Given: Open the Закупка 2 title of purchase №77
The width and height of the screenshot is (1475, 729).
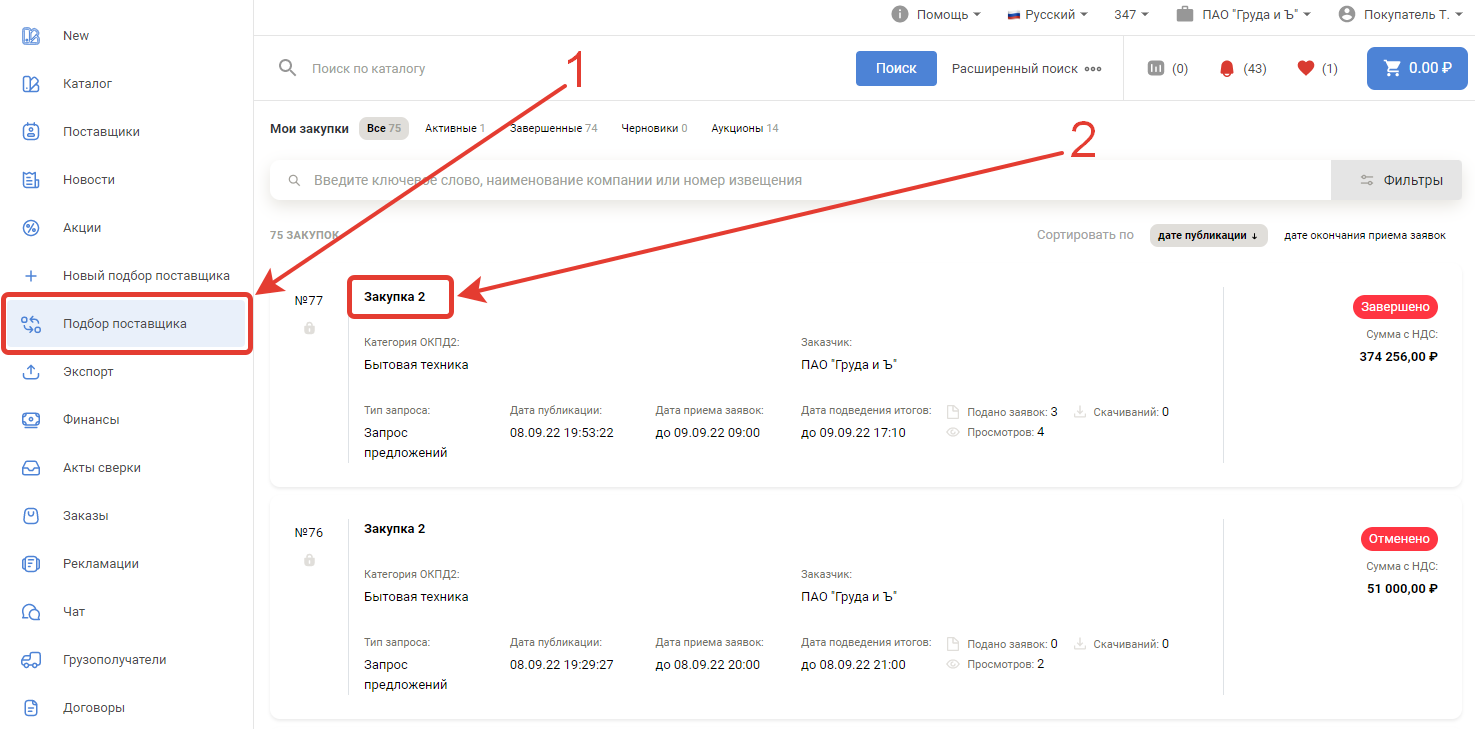Looking at the screenshot, I should (x=395, y=297).
